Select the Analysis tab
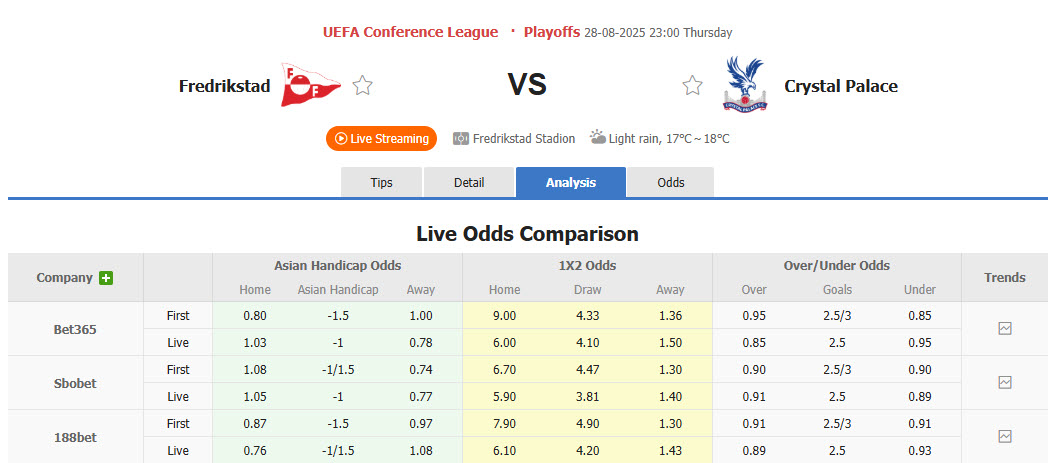Screen dimensions: 1050x463 pos(571,183)
